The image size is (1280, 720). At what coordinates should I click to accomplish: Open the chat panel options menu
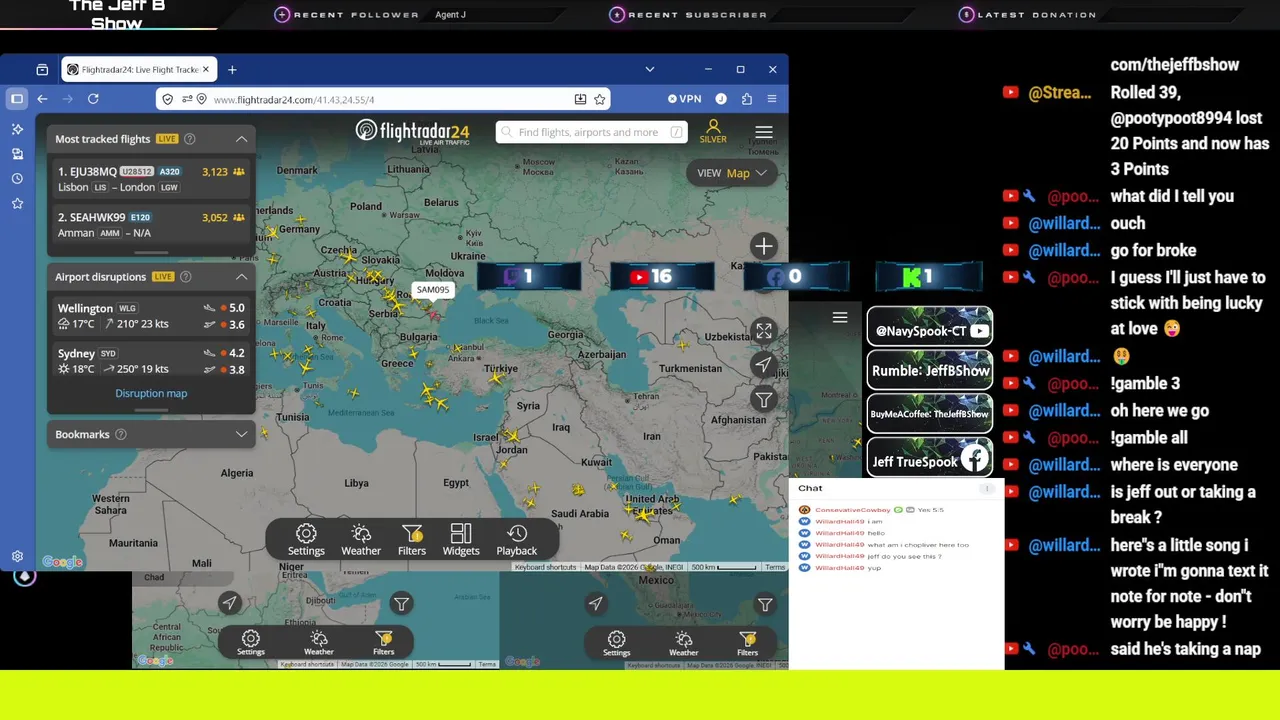click(x=987, y=489)
